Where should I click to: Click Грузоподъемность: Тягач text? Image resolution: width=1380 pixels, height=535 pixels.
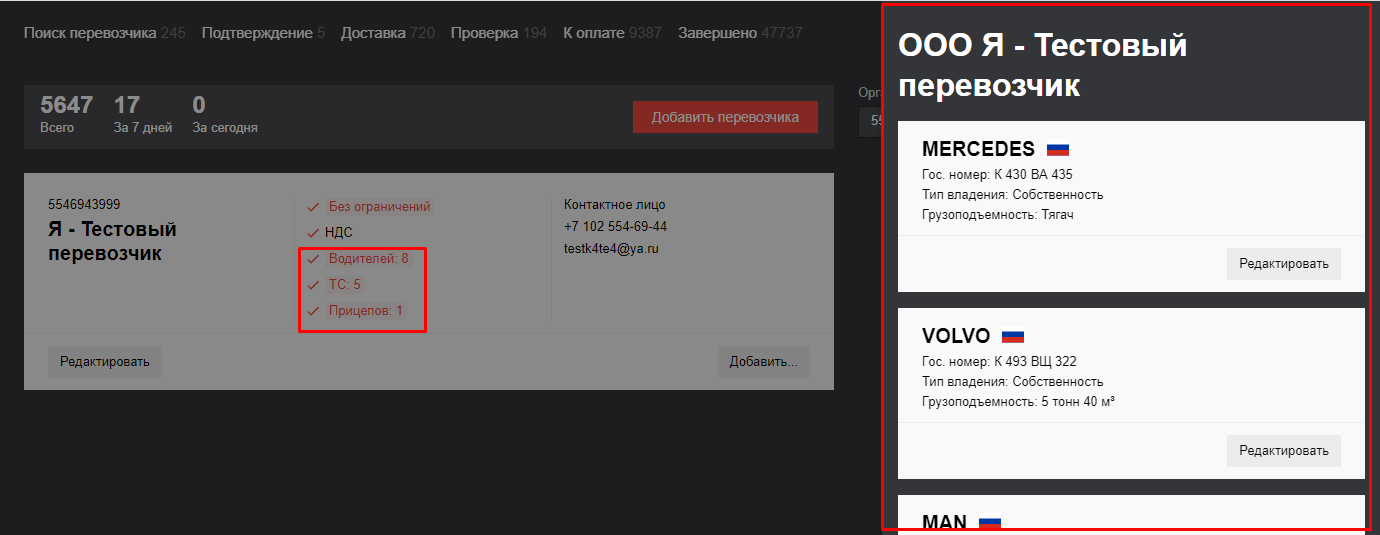pos(998,214)
